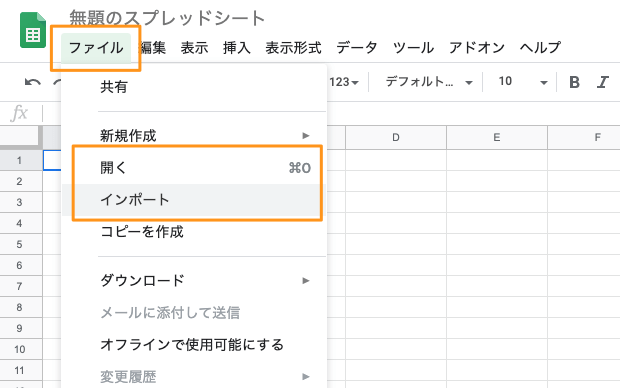Click the undo arrow icon

(32, 82)
